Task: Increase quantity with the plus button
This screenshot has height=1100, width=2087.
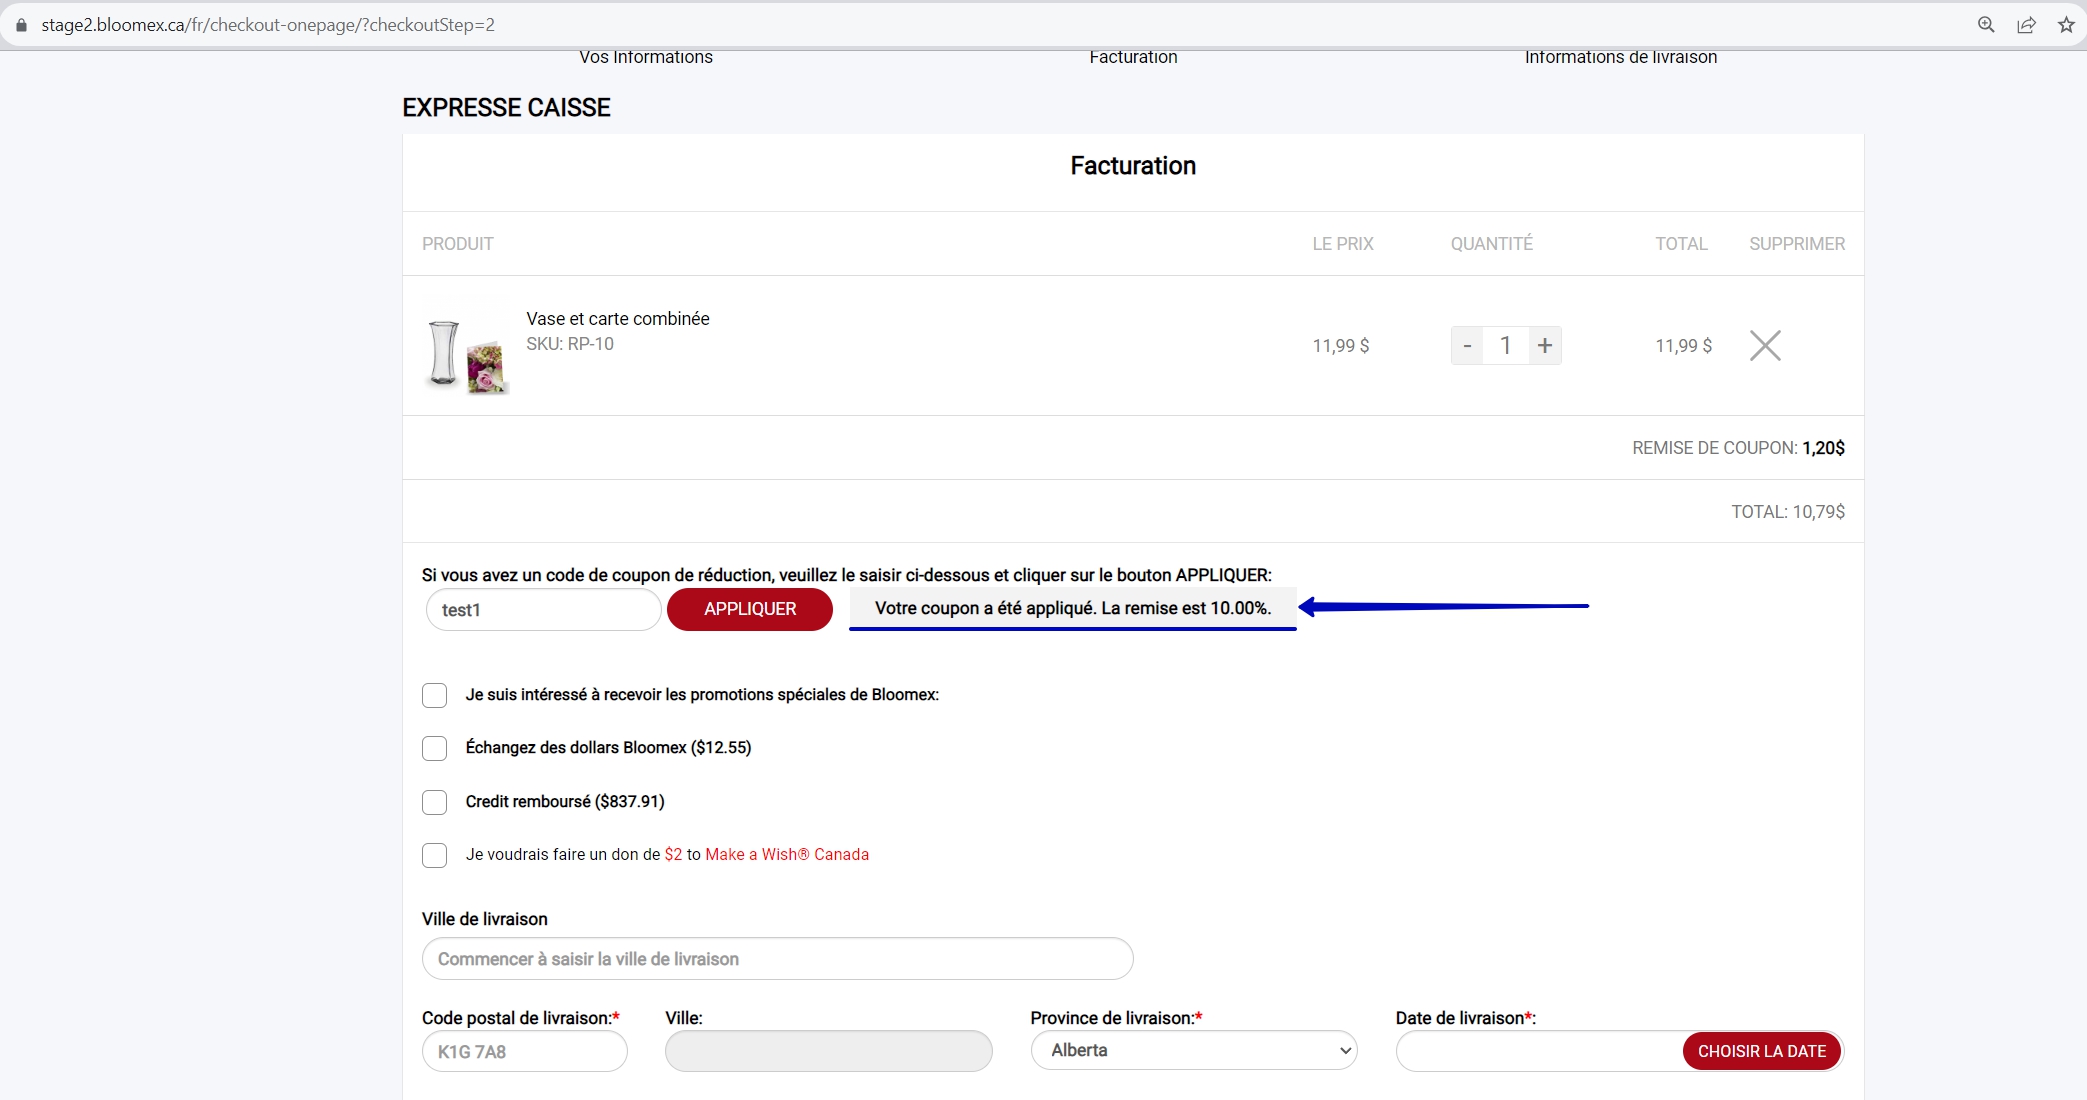Action: click(x=1545, y=346)
